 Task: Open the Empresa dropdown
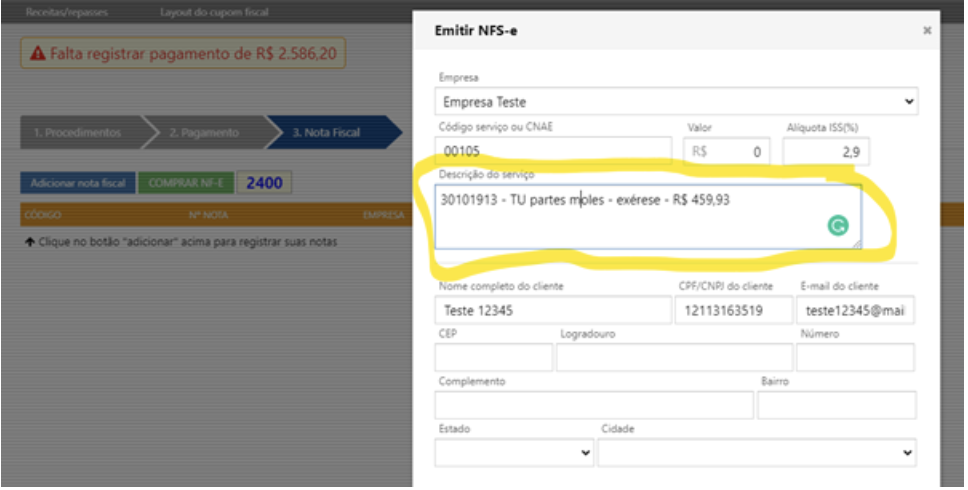[676, 101]
